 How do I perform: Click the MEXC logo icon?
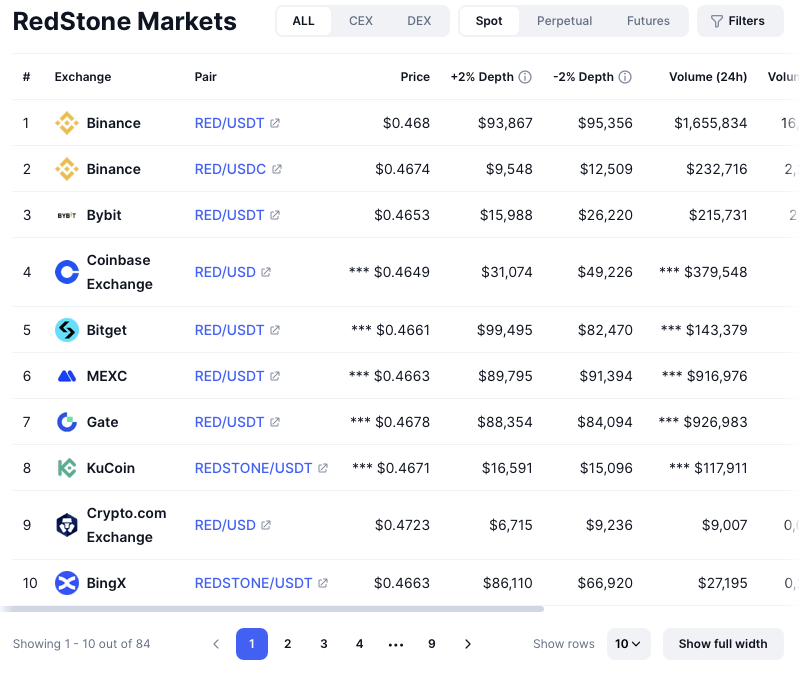(67, 376)
